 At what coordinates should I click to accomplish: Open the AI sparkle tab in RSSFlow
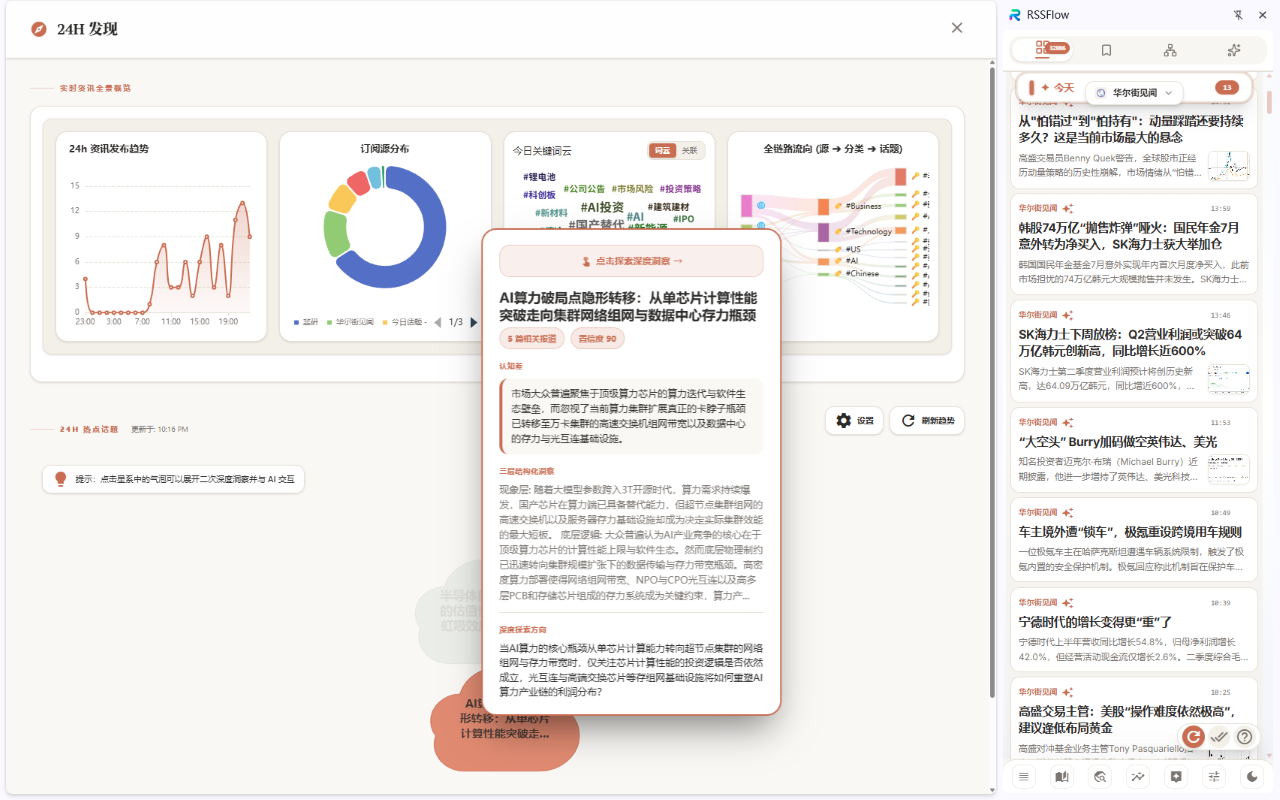click(1233, 49)
